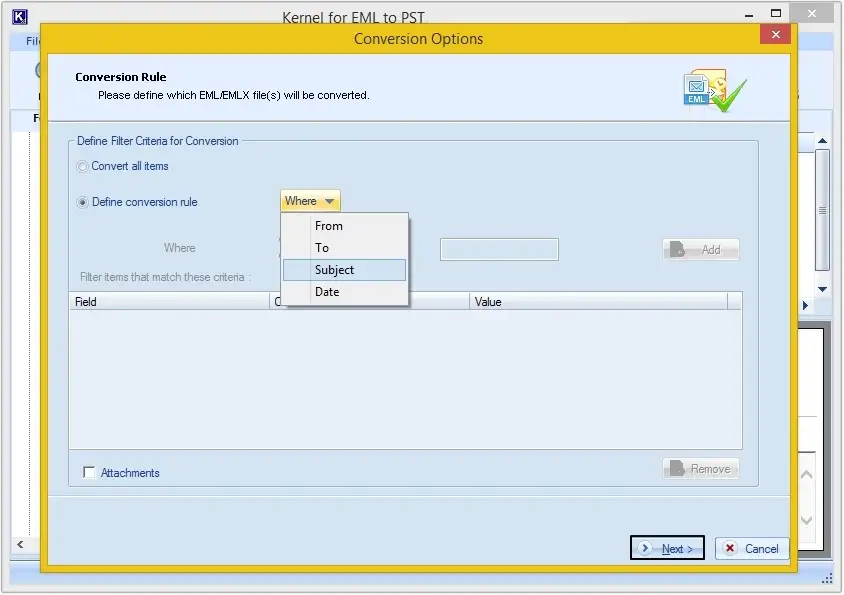The image size is (844, 595).
Task: Click the filter value input field
Action: pos(499,249)
